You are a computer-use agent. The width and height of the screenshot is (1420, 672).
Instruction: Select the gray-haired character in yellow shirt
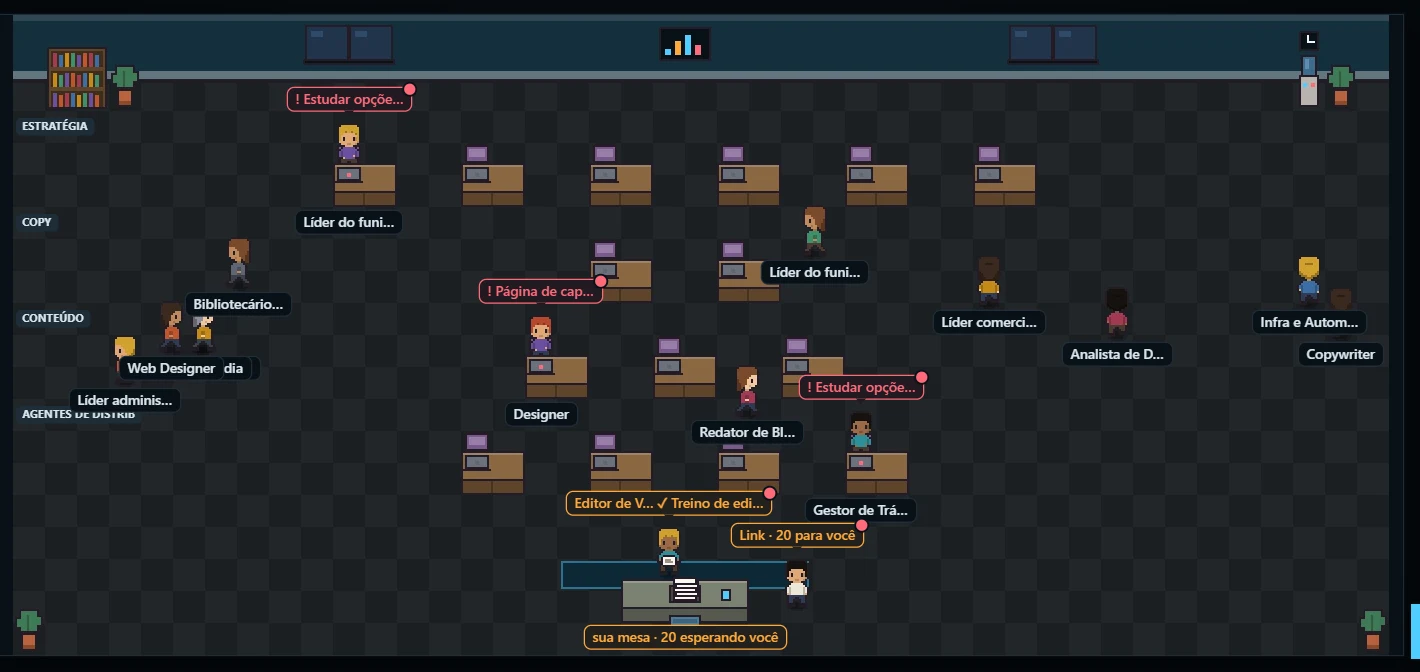(x=203, y=330)
